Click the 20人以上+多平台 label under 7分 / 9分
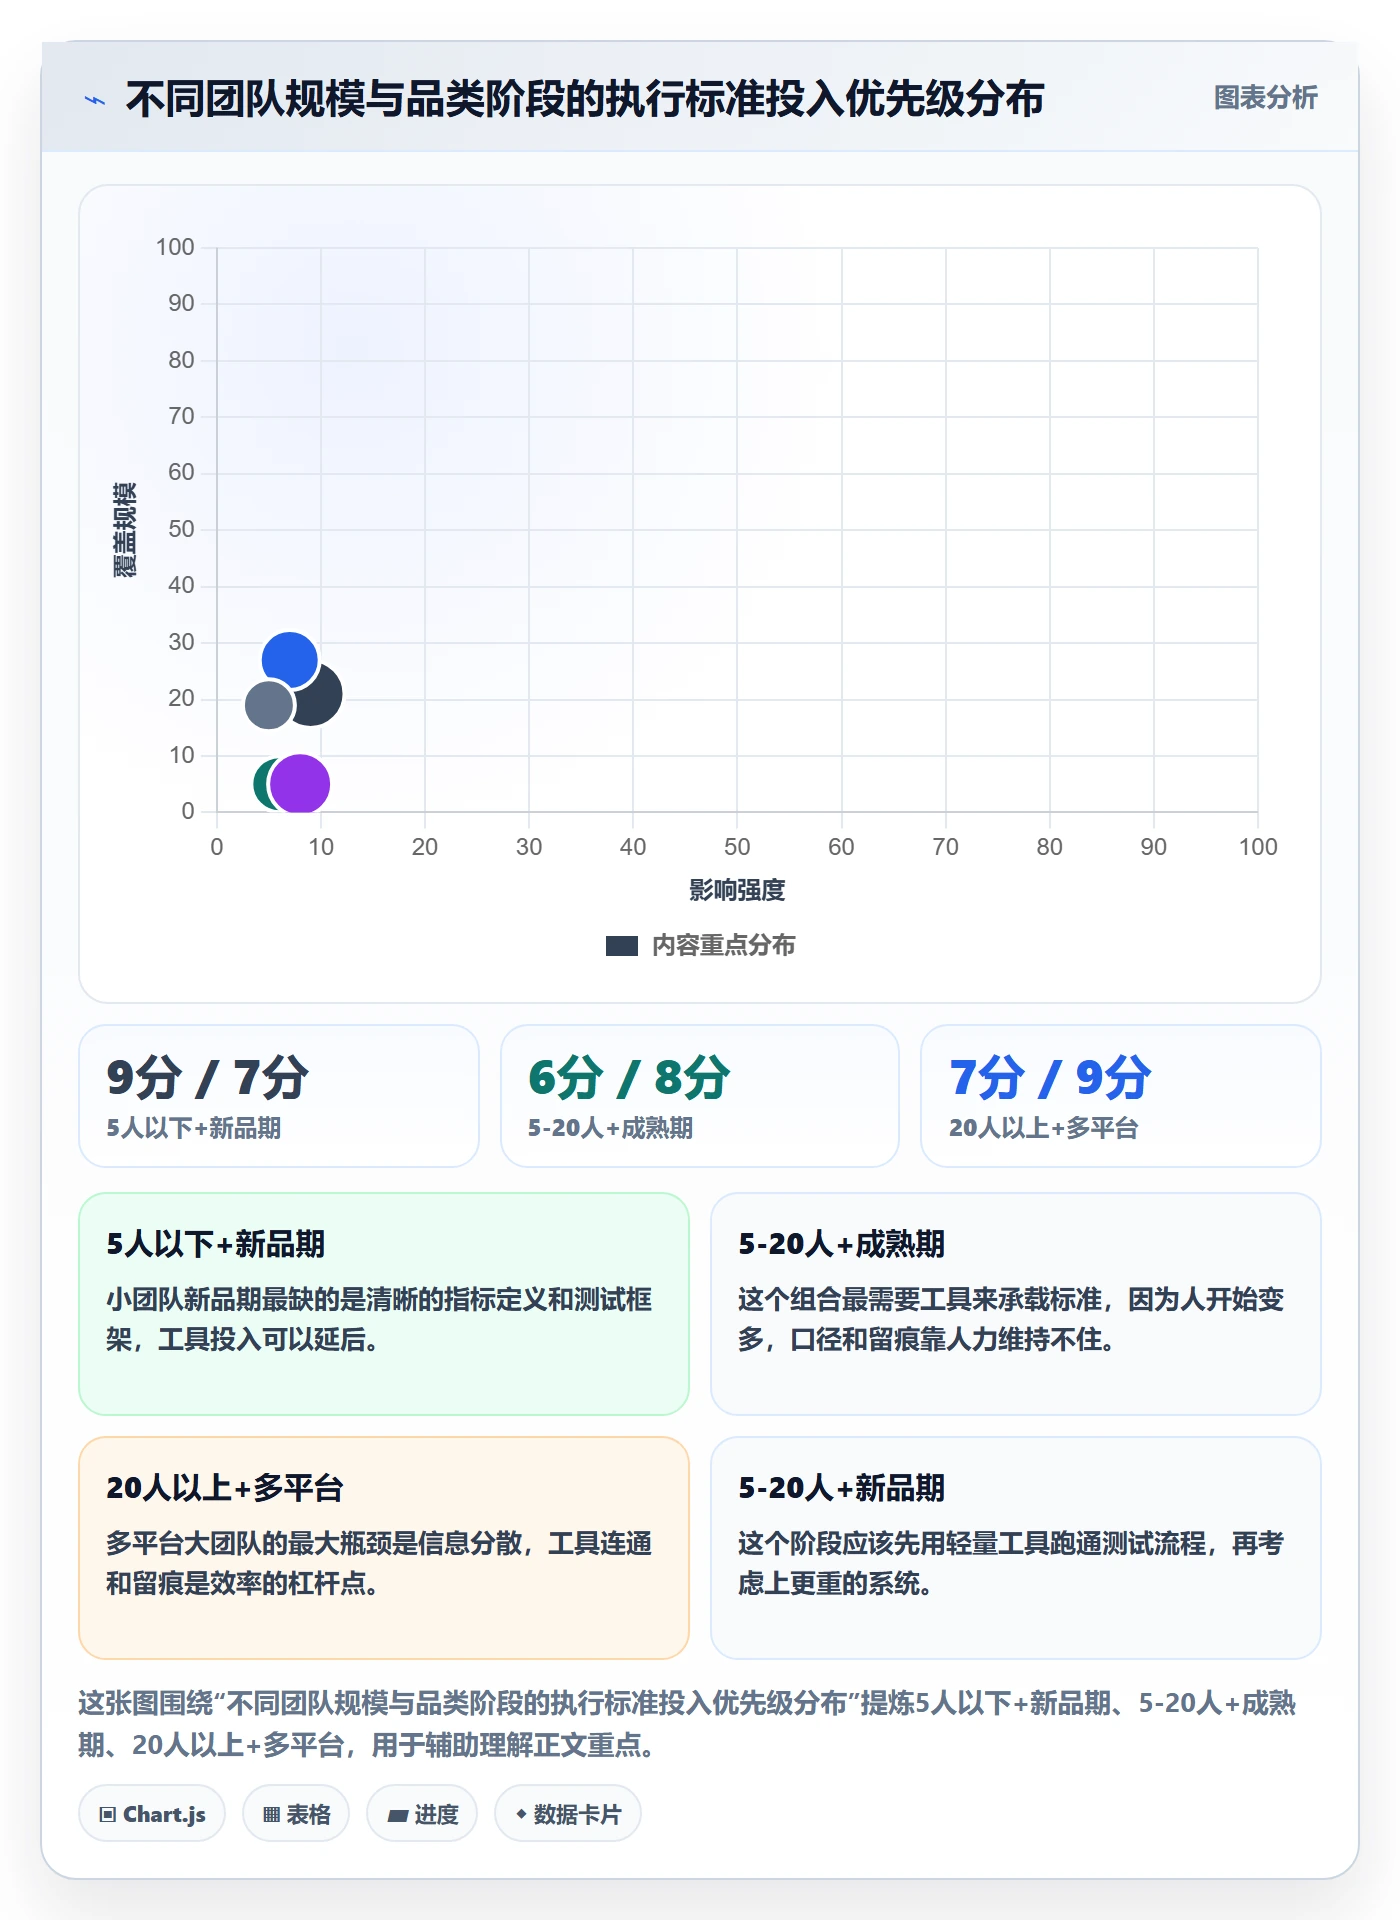 click(1044, 1129)
